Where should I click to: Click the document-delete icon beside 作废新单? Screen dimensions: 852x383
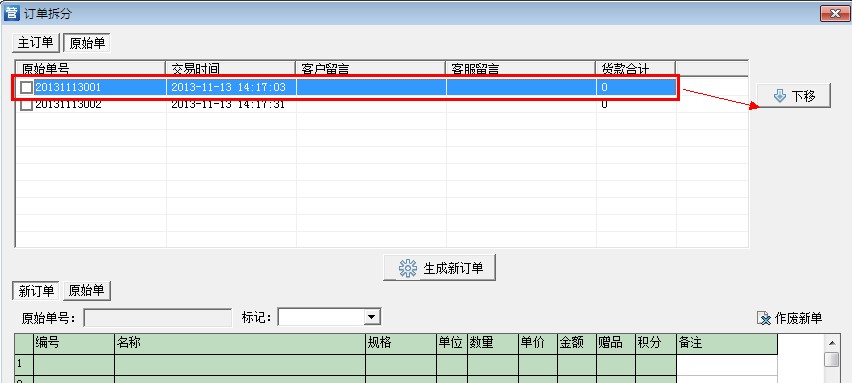(x=764, y=318)
